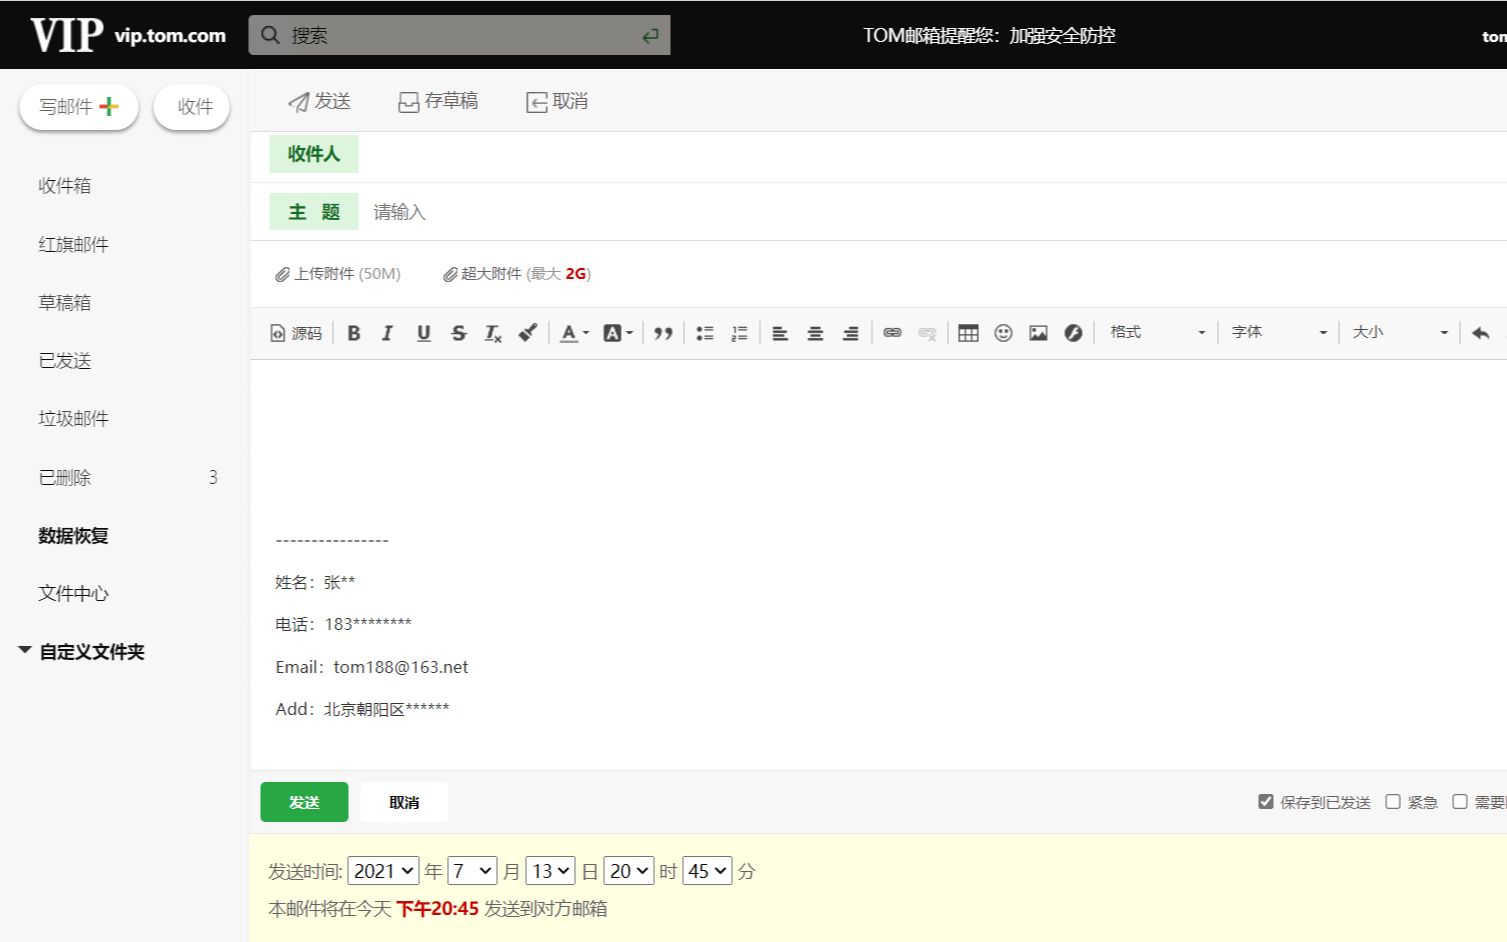Toggle bold formatting in editor toolbar
This screenshot has height=942, width=1507.
tap(353, 333)
